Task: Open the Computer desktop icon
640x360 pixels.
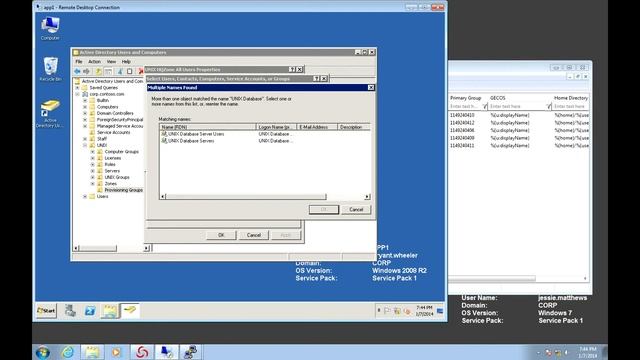Action: coord(50,28)
